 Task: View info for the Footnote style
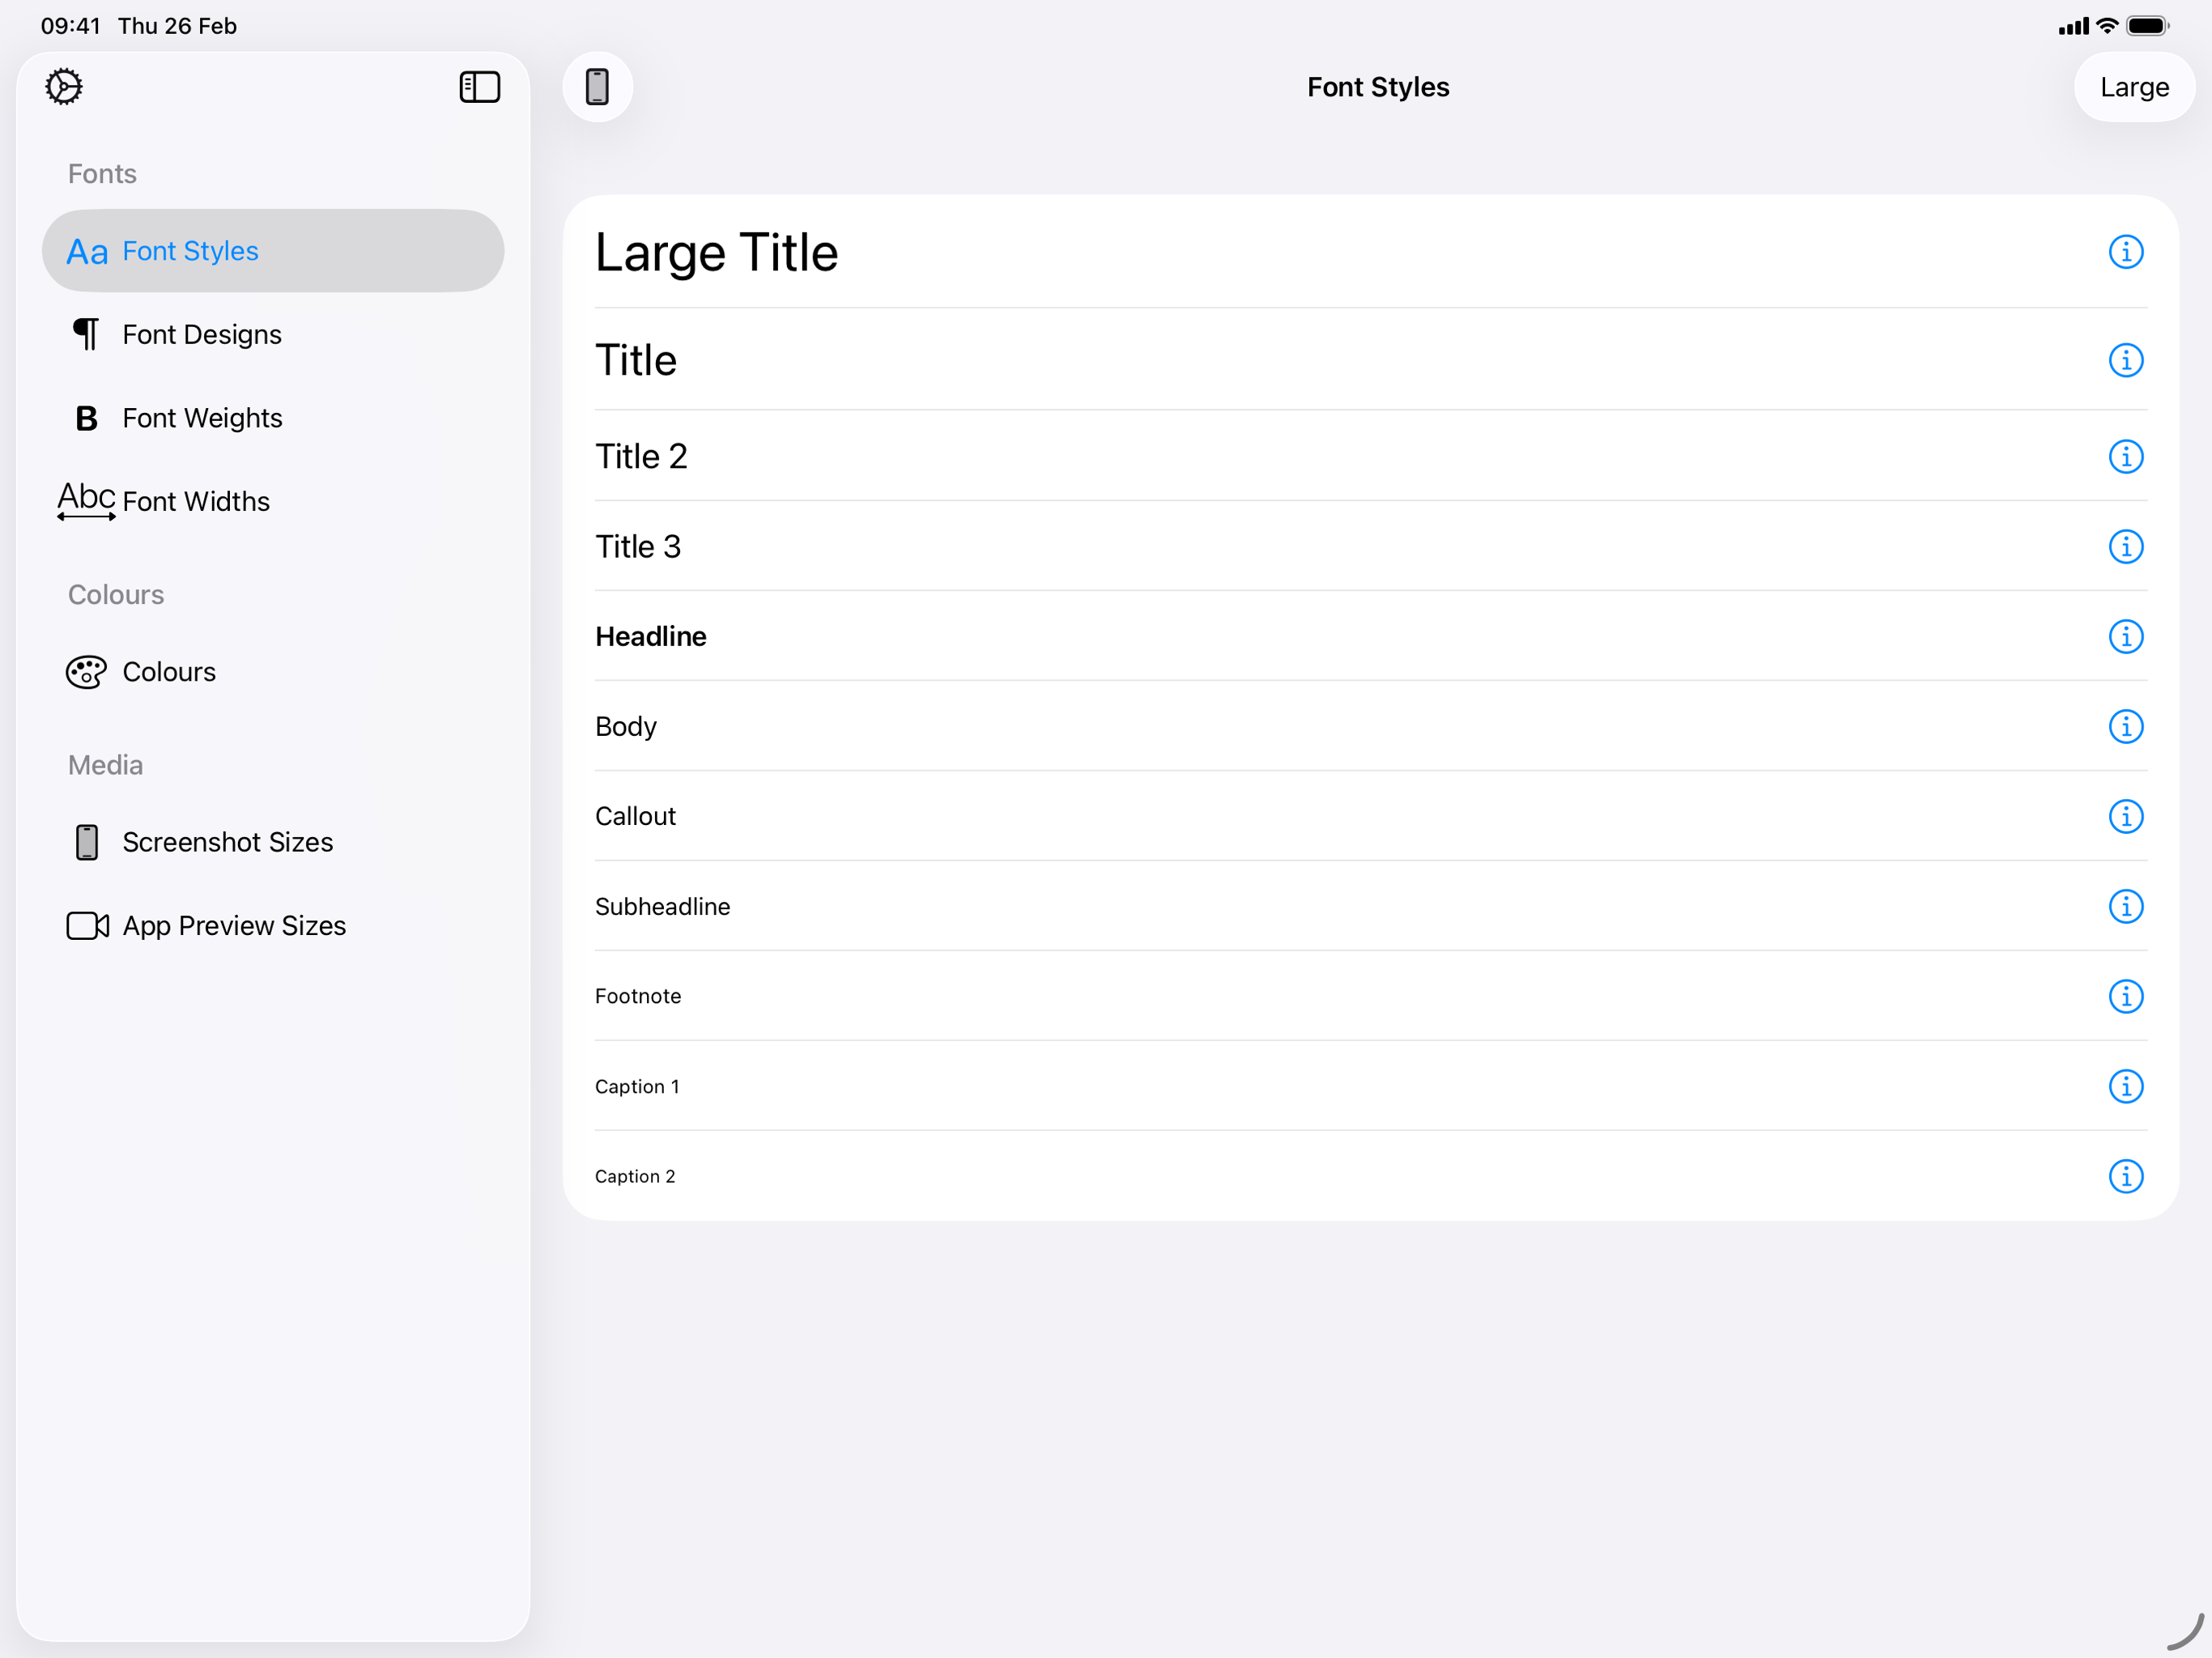point(2125,997)
